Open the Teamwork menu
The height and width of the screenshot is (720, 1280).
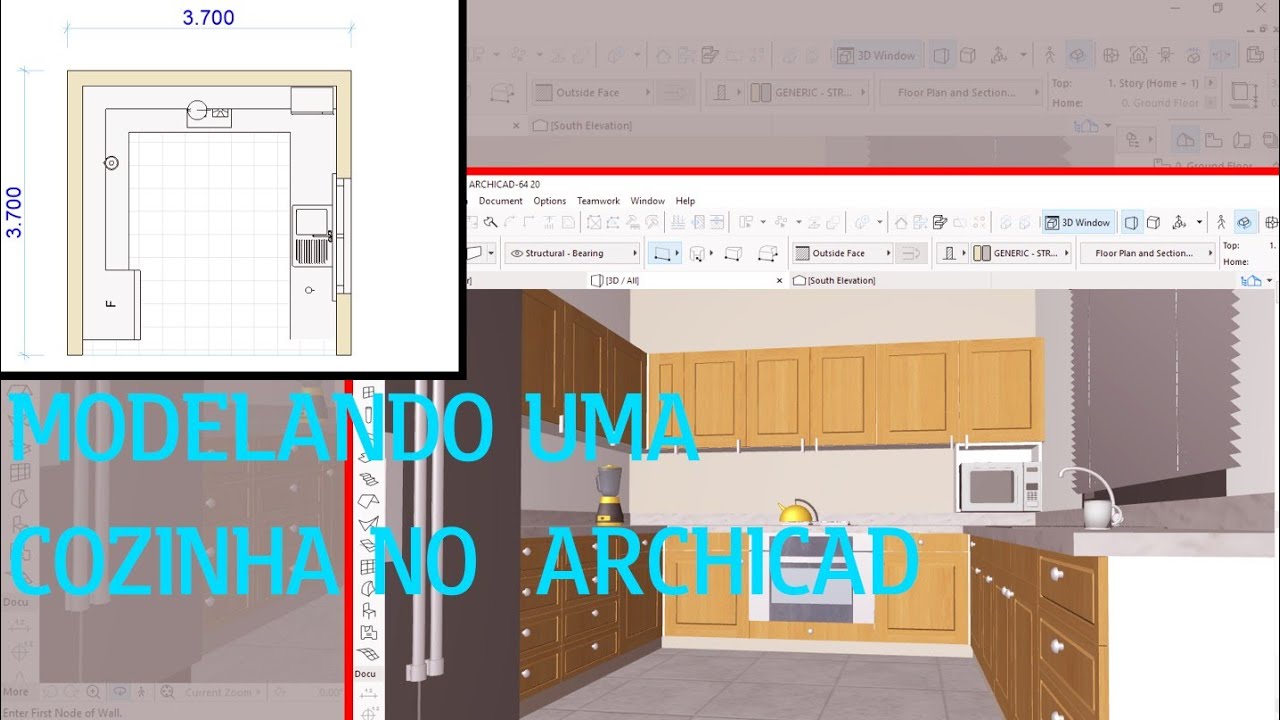598,201
